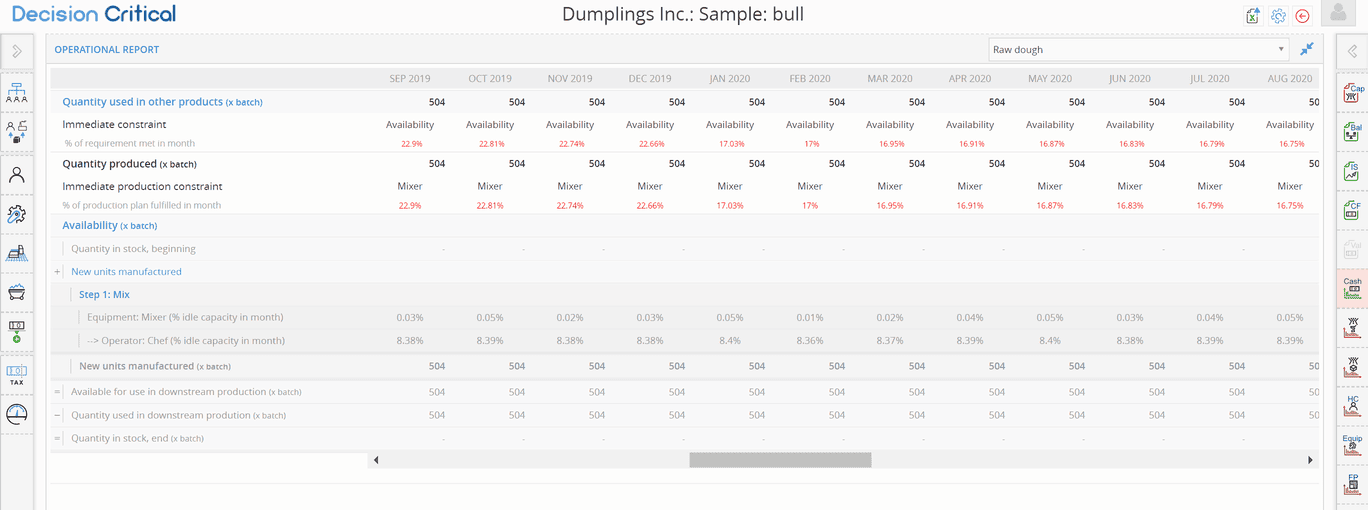Viewport: 1368px width, 510px height.
Task: Expand the blue New units manufactured row
Action: 58,272
